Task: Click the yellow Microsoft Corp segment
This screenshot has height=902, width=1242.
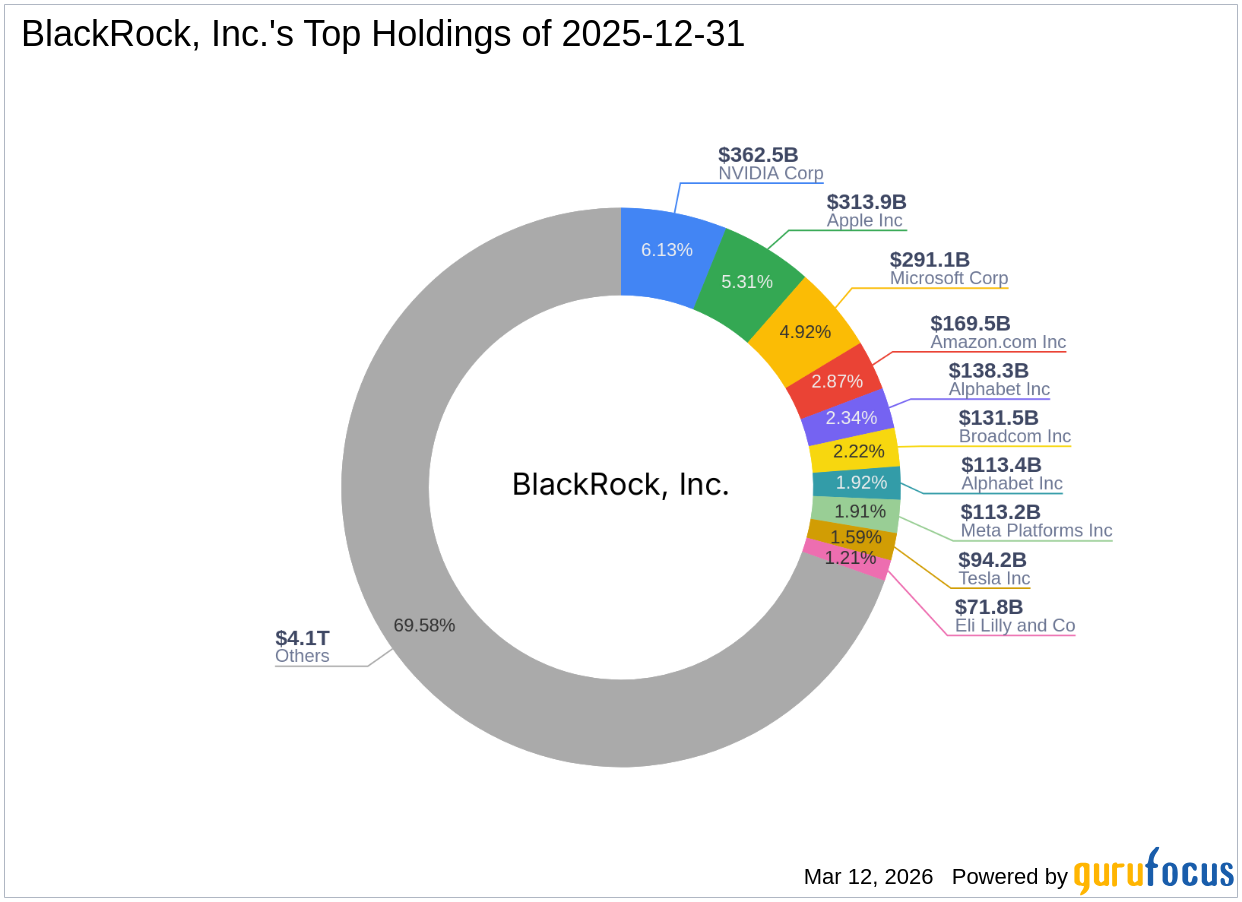Action: click(x=807, y=332)
